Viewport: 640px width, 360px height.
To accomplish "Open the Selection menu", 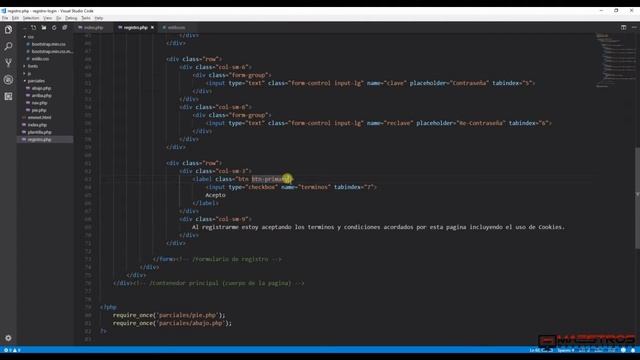I will [x=31, y=18].
